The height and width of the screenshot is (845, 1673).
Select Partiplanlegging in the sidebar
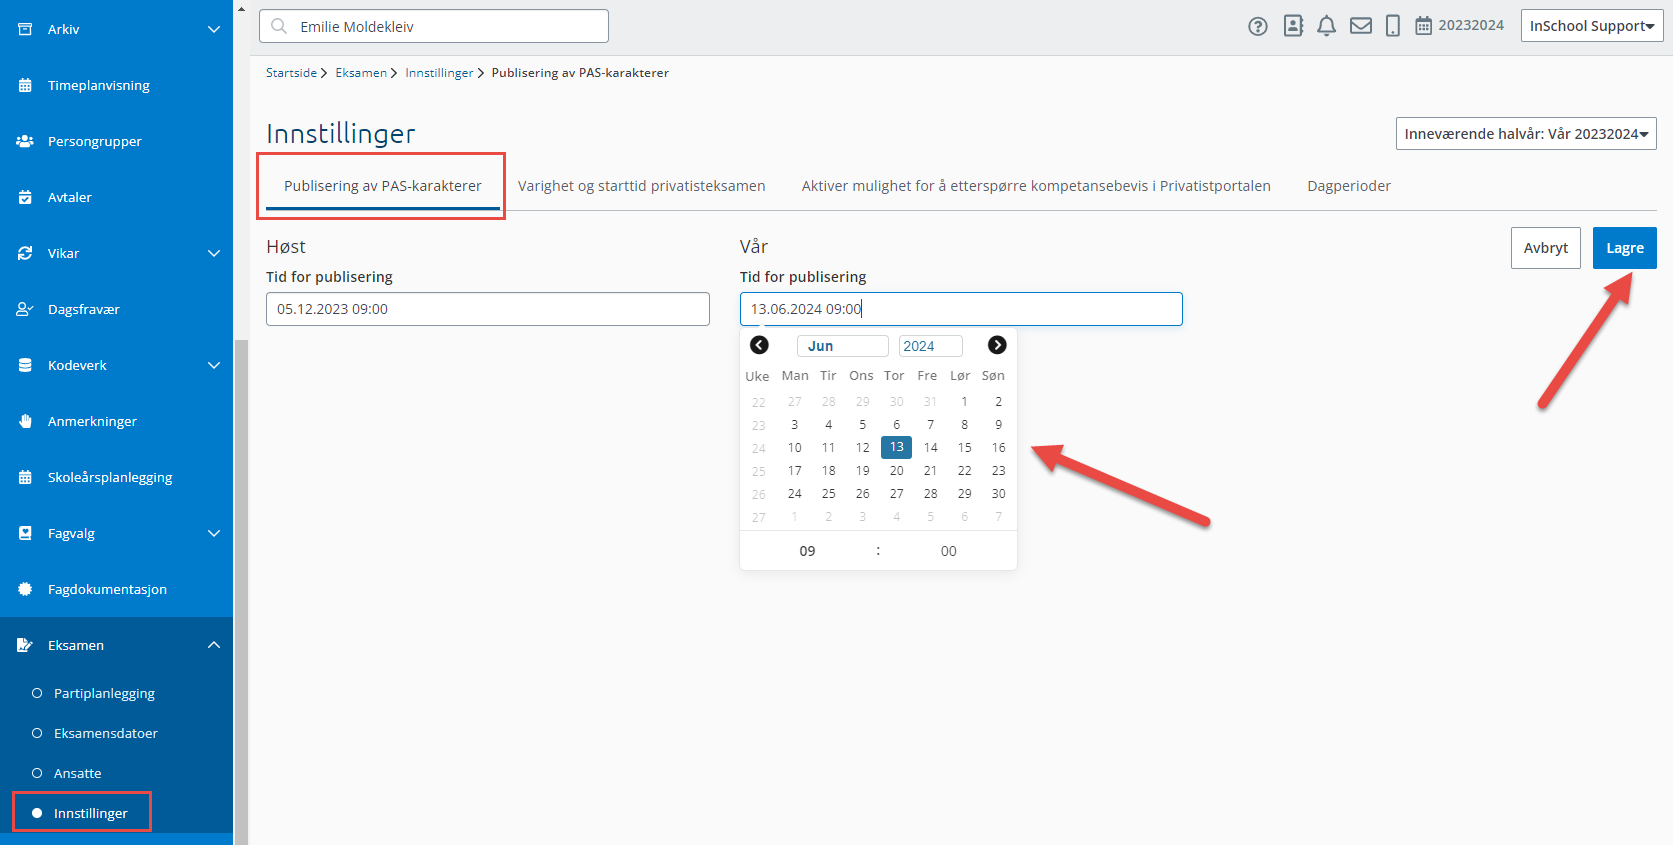104,693
